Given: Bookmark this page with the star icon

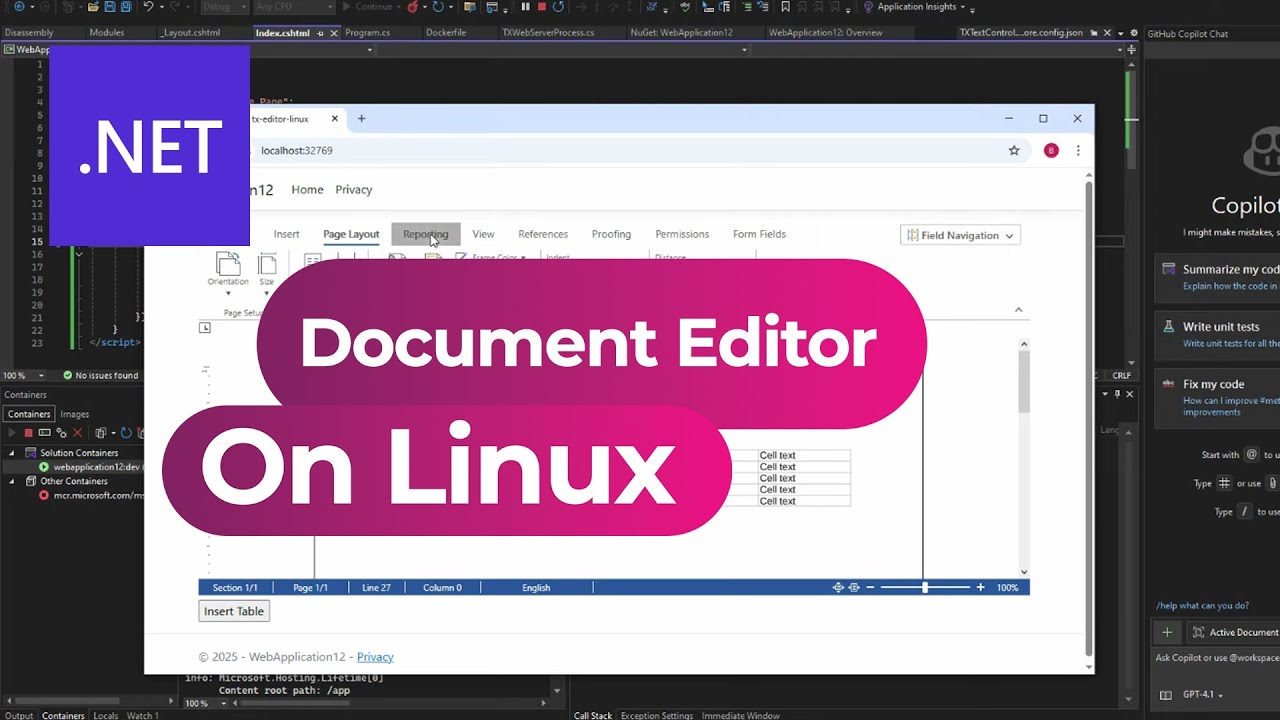Looking at the screenshot, I should pos(1014,150).
